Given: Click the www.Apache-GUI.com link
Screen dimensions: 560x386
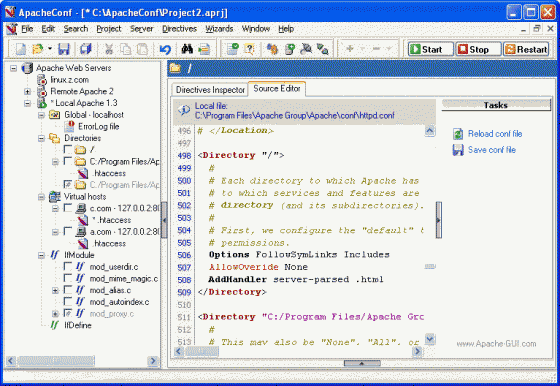Looking at the screenshot, I should pyautogui.click(x=496, y=344).
